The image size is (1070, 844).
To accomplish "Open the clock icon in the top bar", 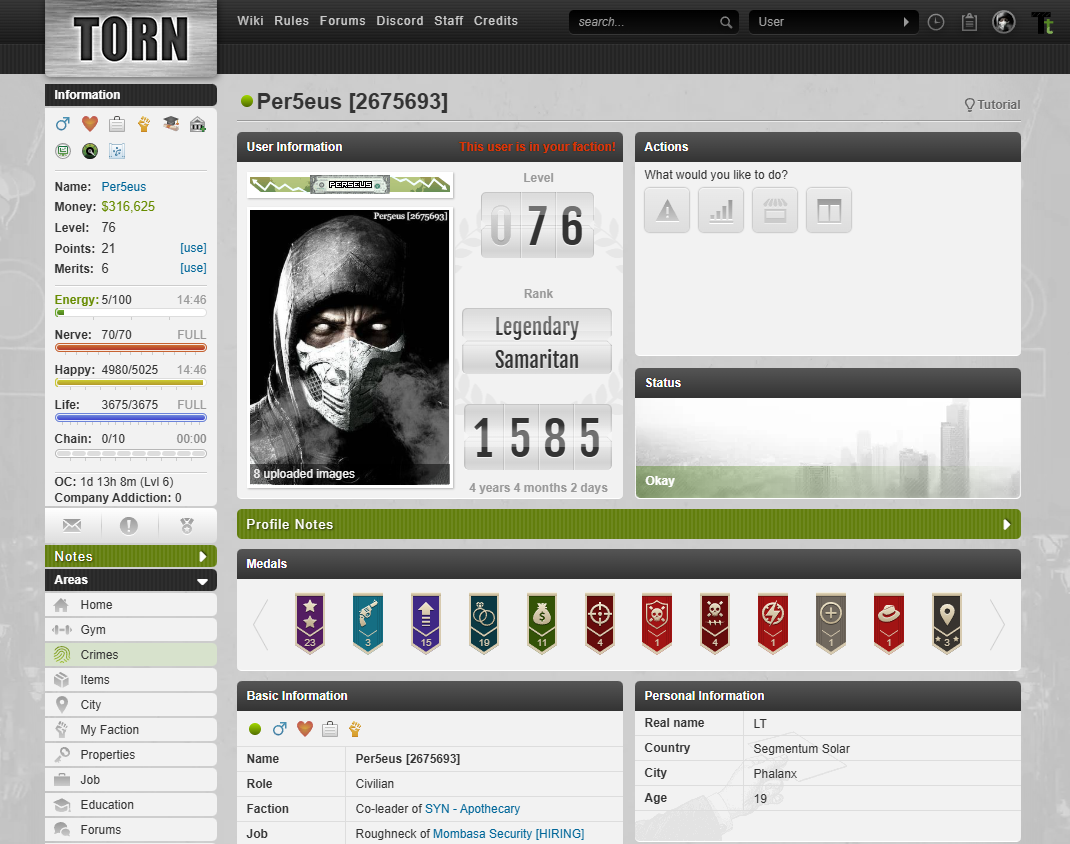I will tap(935, 21).
